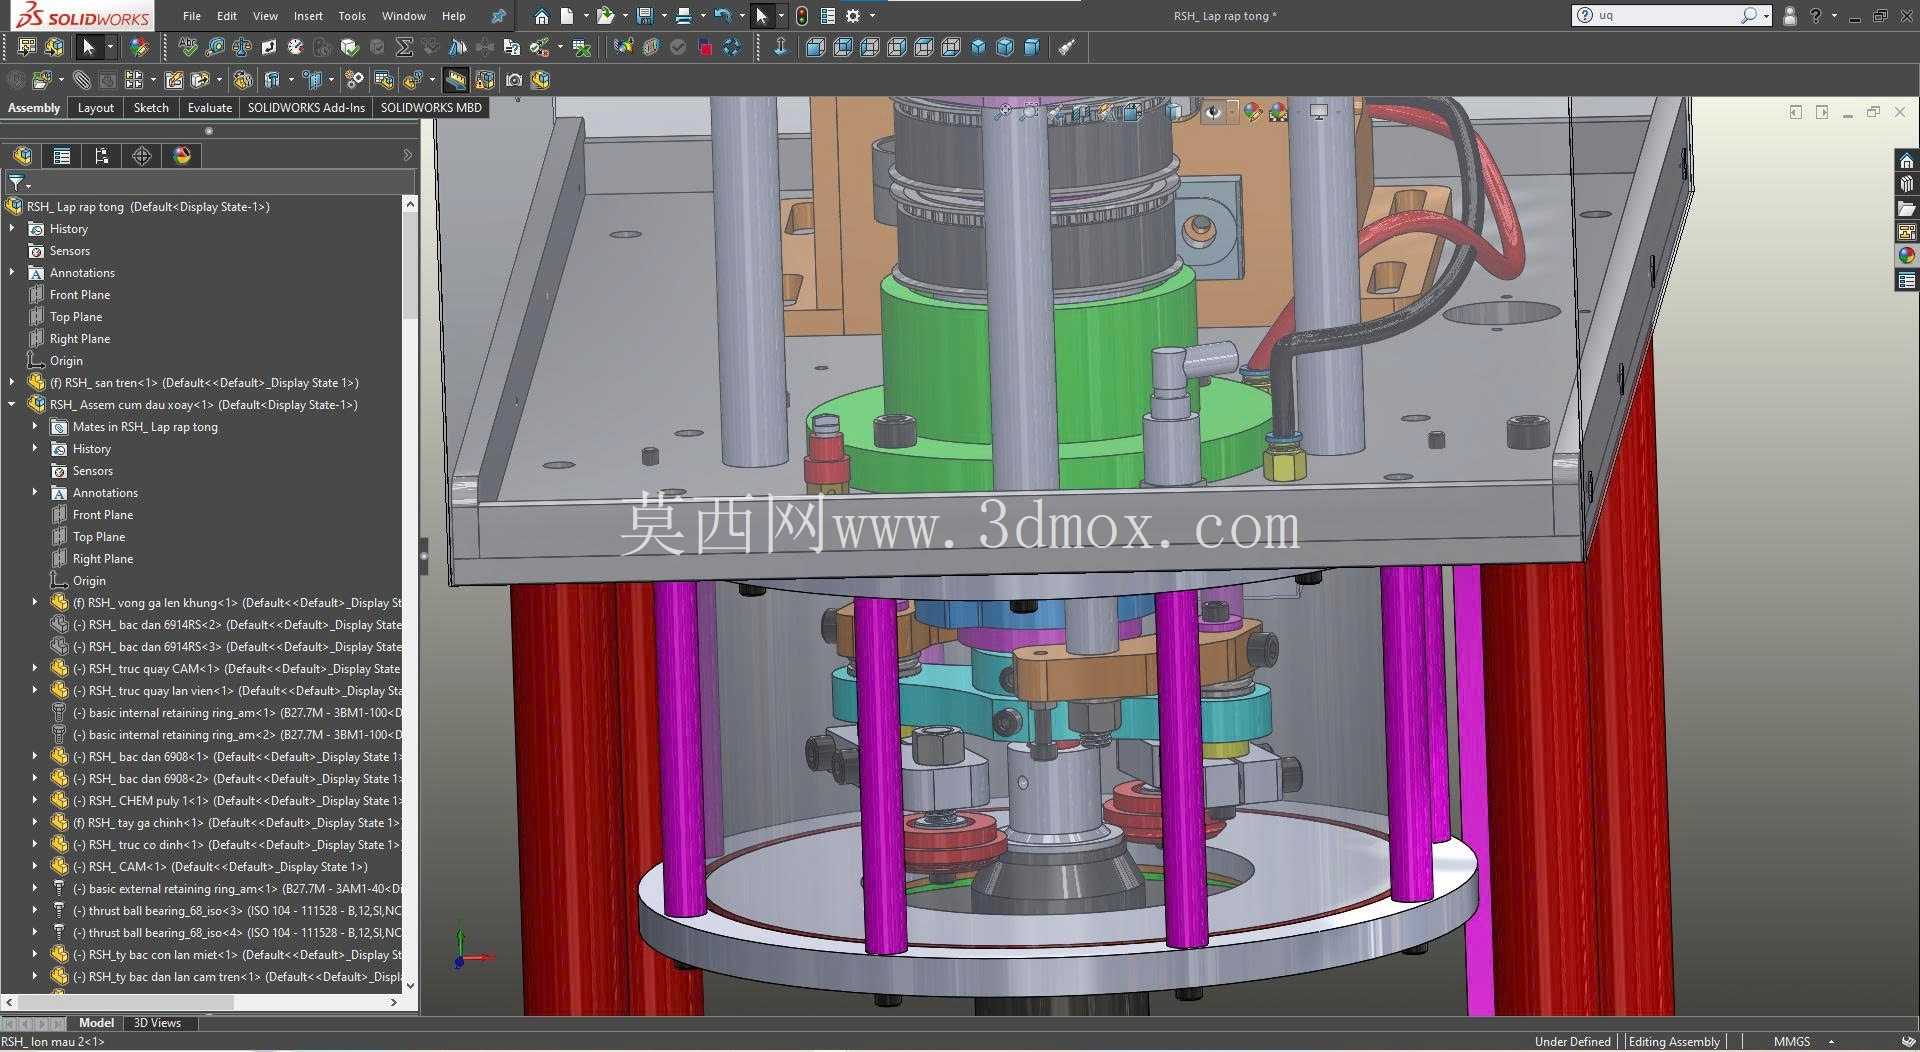This screenshot has height=1052, width=1920.
Task: Expand the top-level History folder
Action: click(12, 229)
